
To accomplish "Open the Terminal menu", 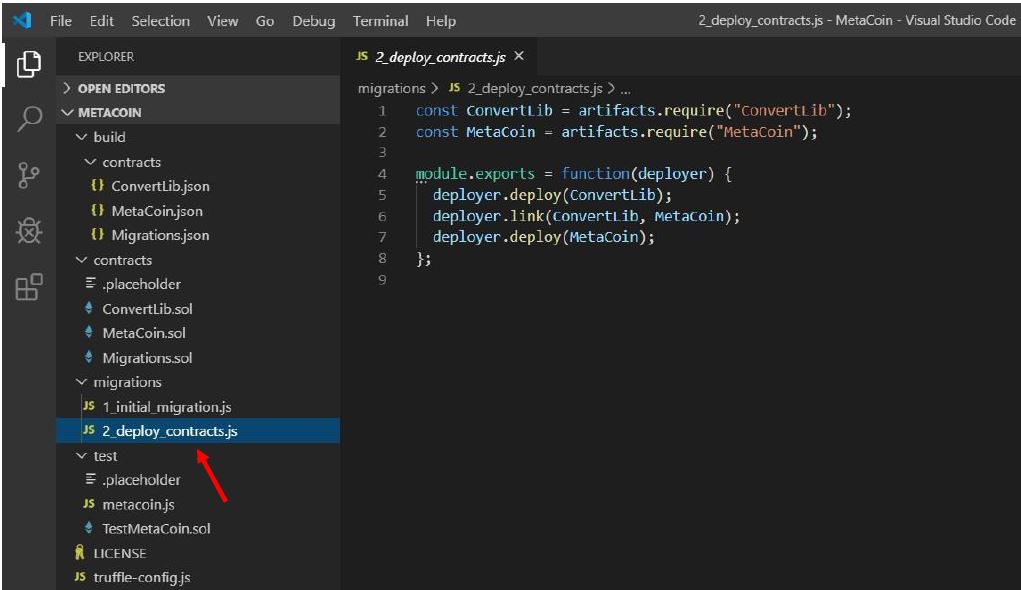I will [380, 21].
